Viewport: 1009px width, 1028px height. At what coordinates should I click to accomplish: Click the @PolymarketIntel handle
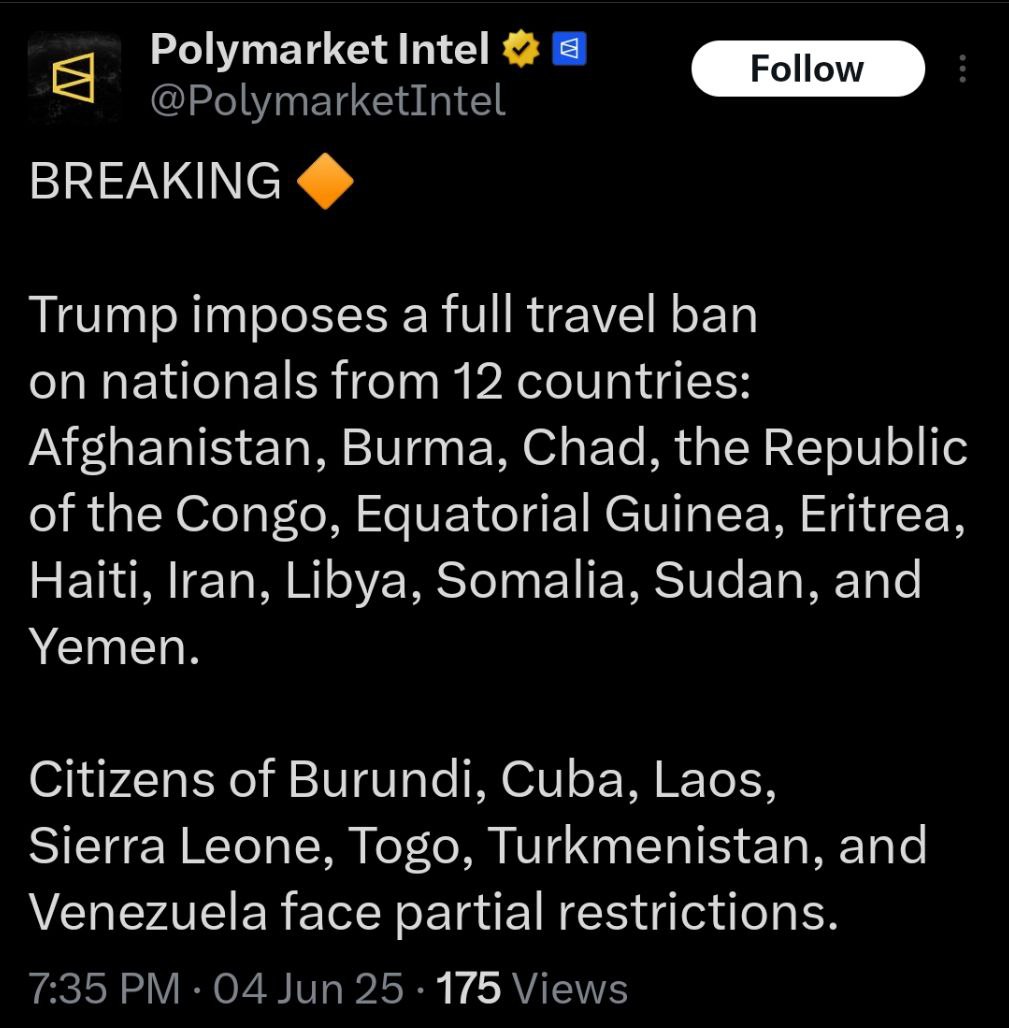328,101
